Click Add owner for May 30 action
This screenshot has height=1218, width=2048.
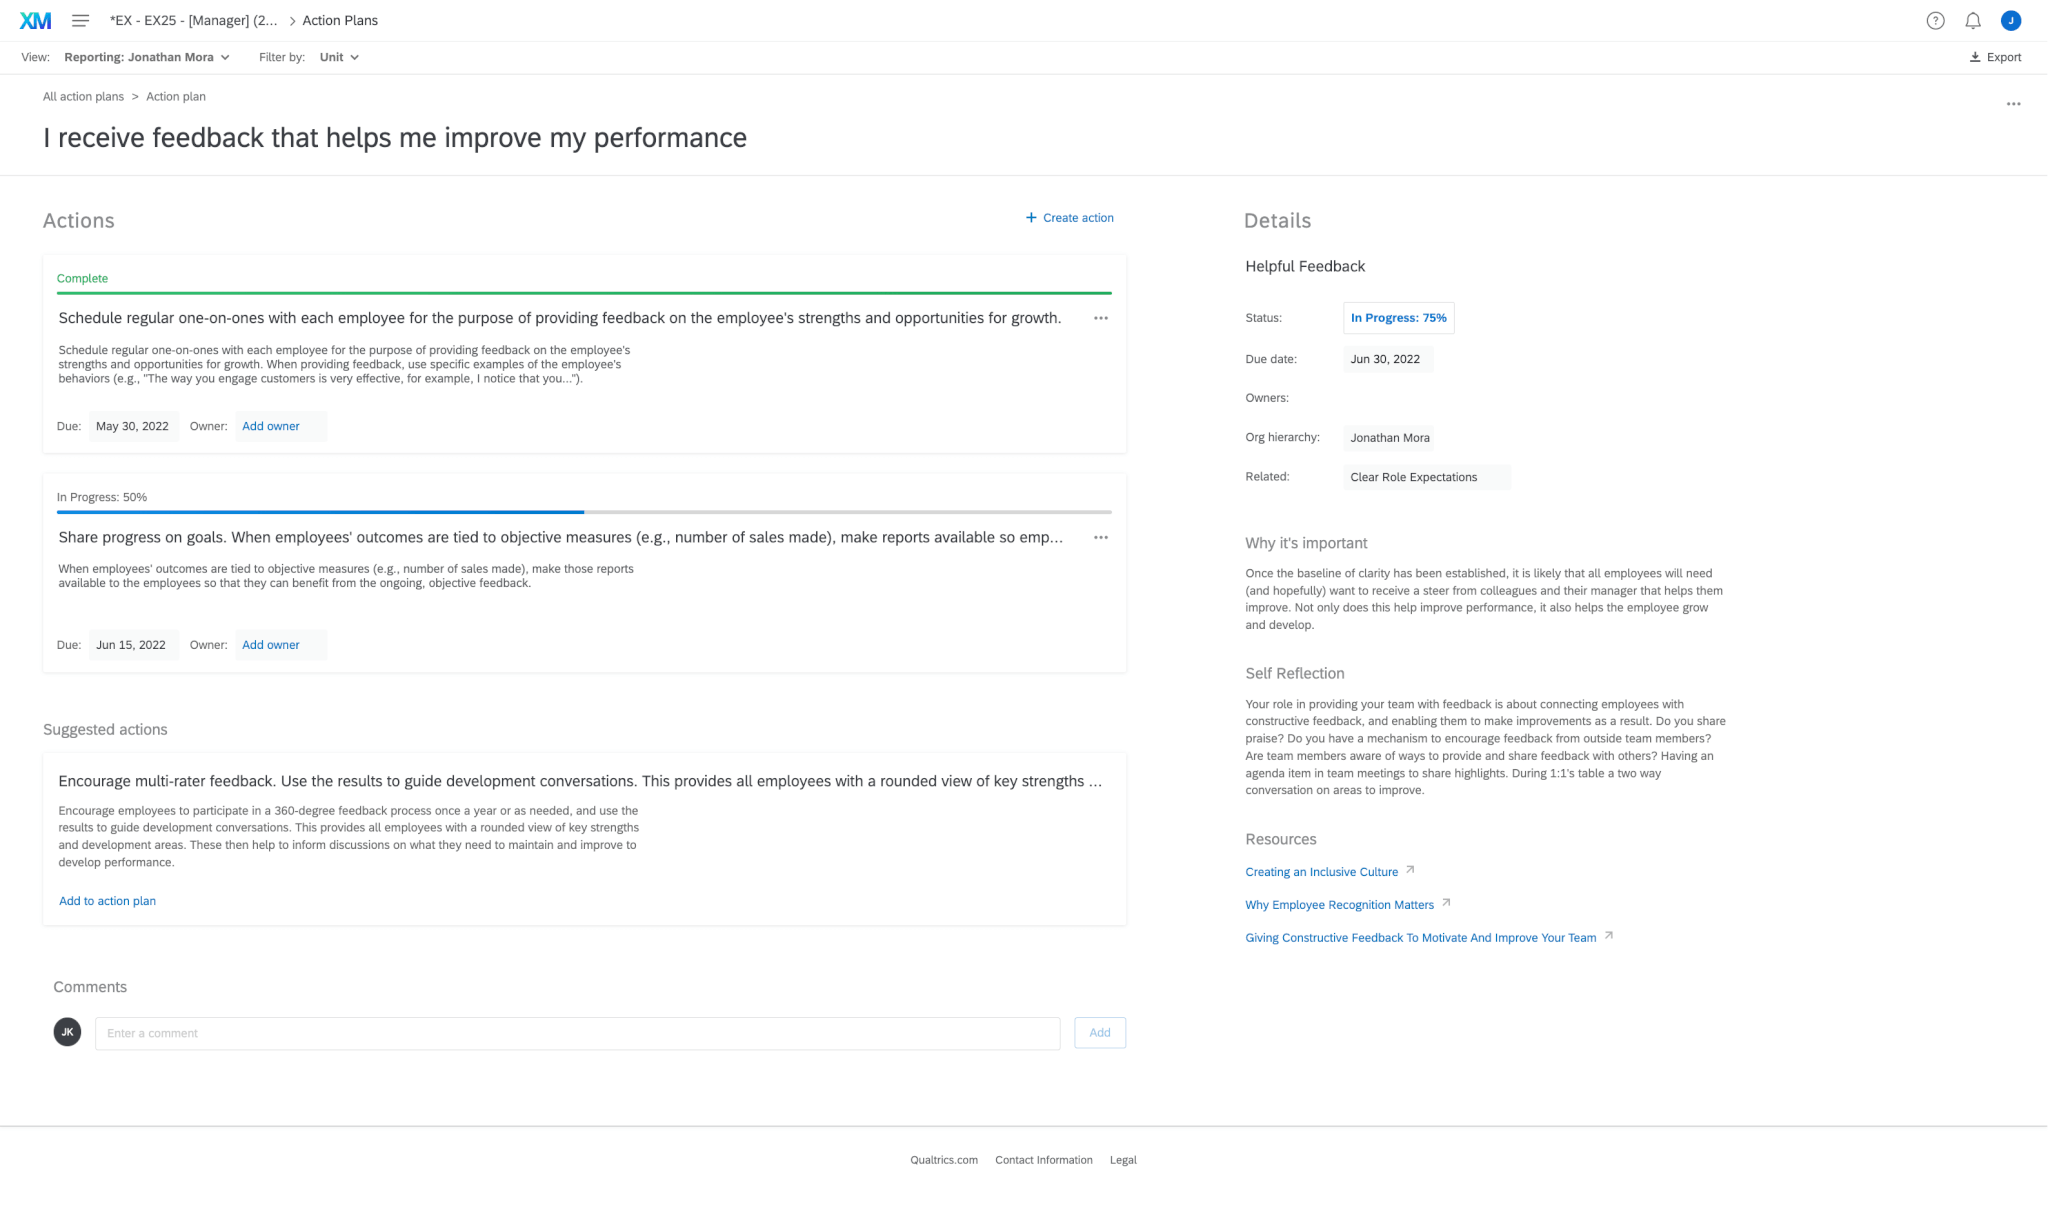click(x=271, y=426)
